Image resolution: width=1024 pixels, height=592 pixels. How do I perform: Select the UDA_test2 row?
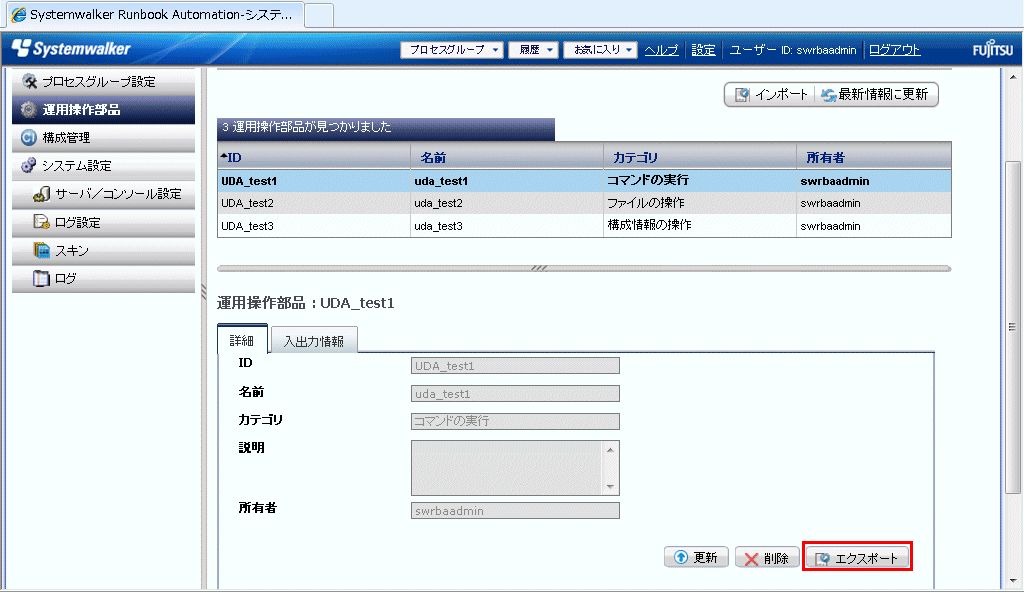[x=584, y=203]
